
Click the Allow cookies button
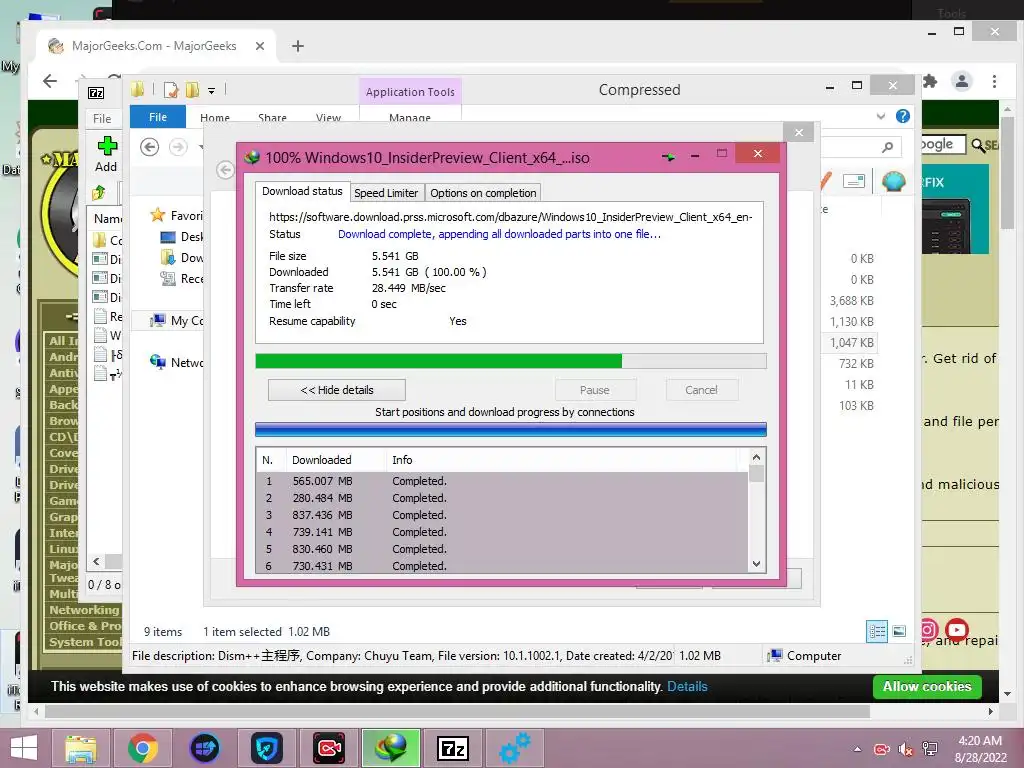click(927, 686)
